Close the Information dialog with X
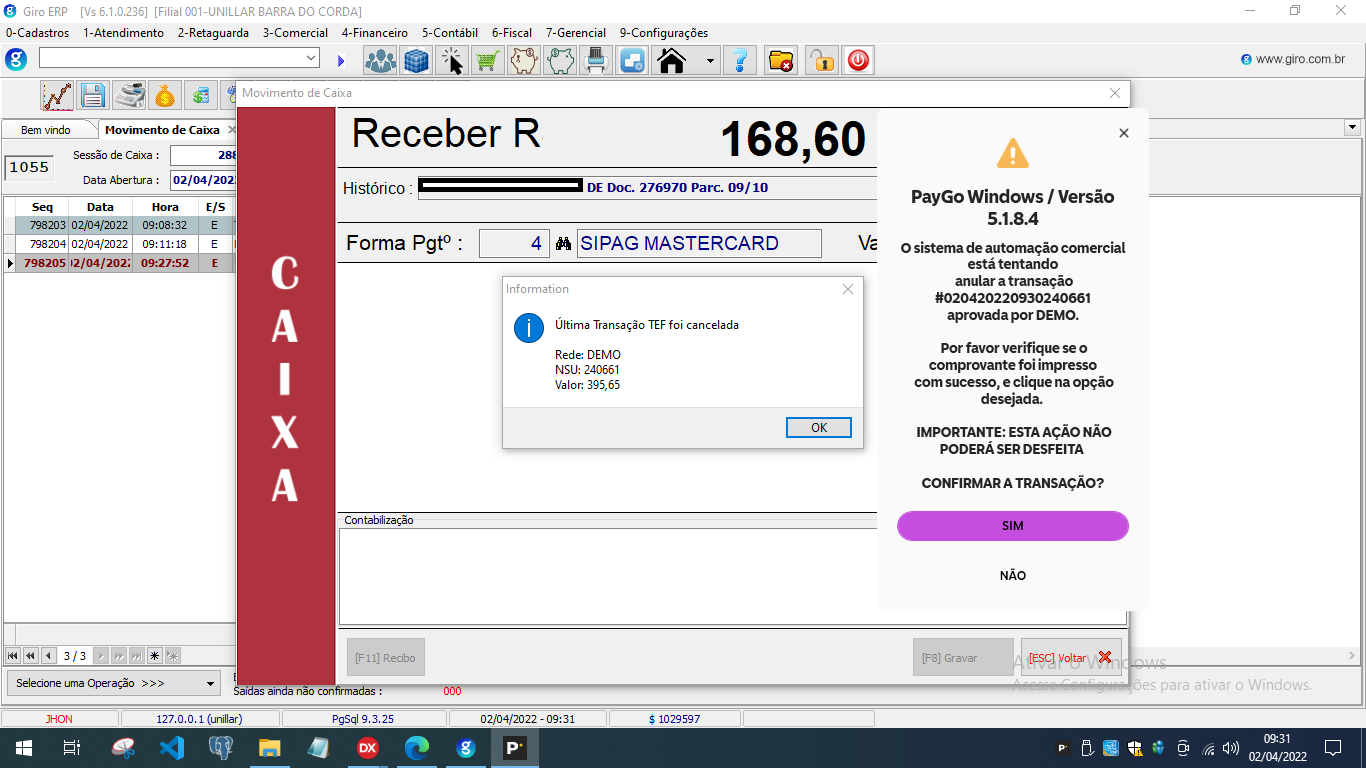This screenshot has height=768, width=1366. pyautogui.click(x=848, y=289)
